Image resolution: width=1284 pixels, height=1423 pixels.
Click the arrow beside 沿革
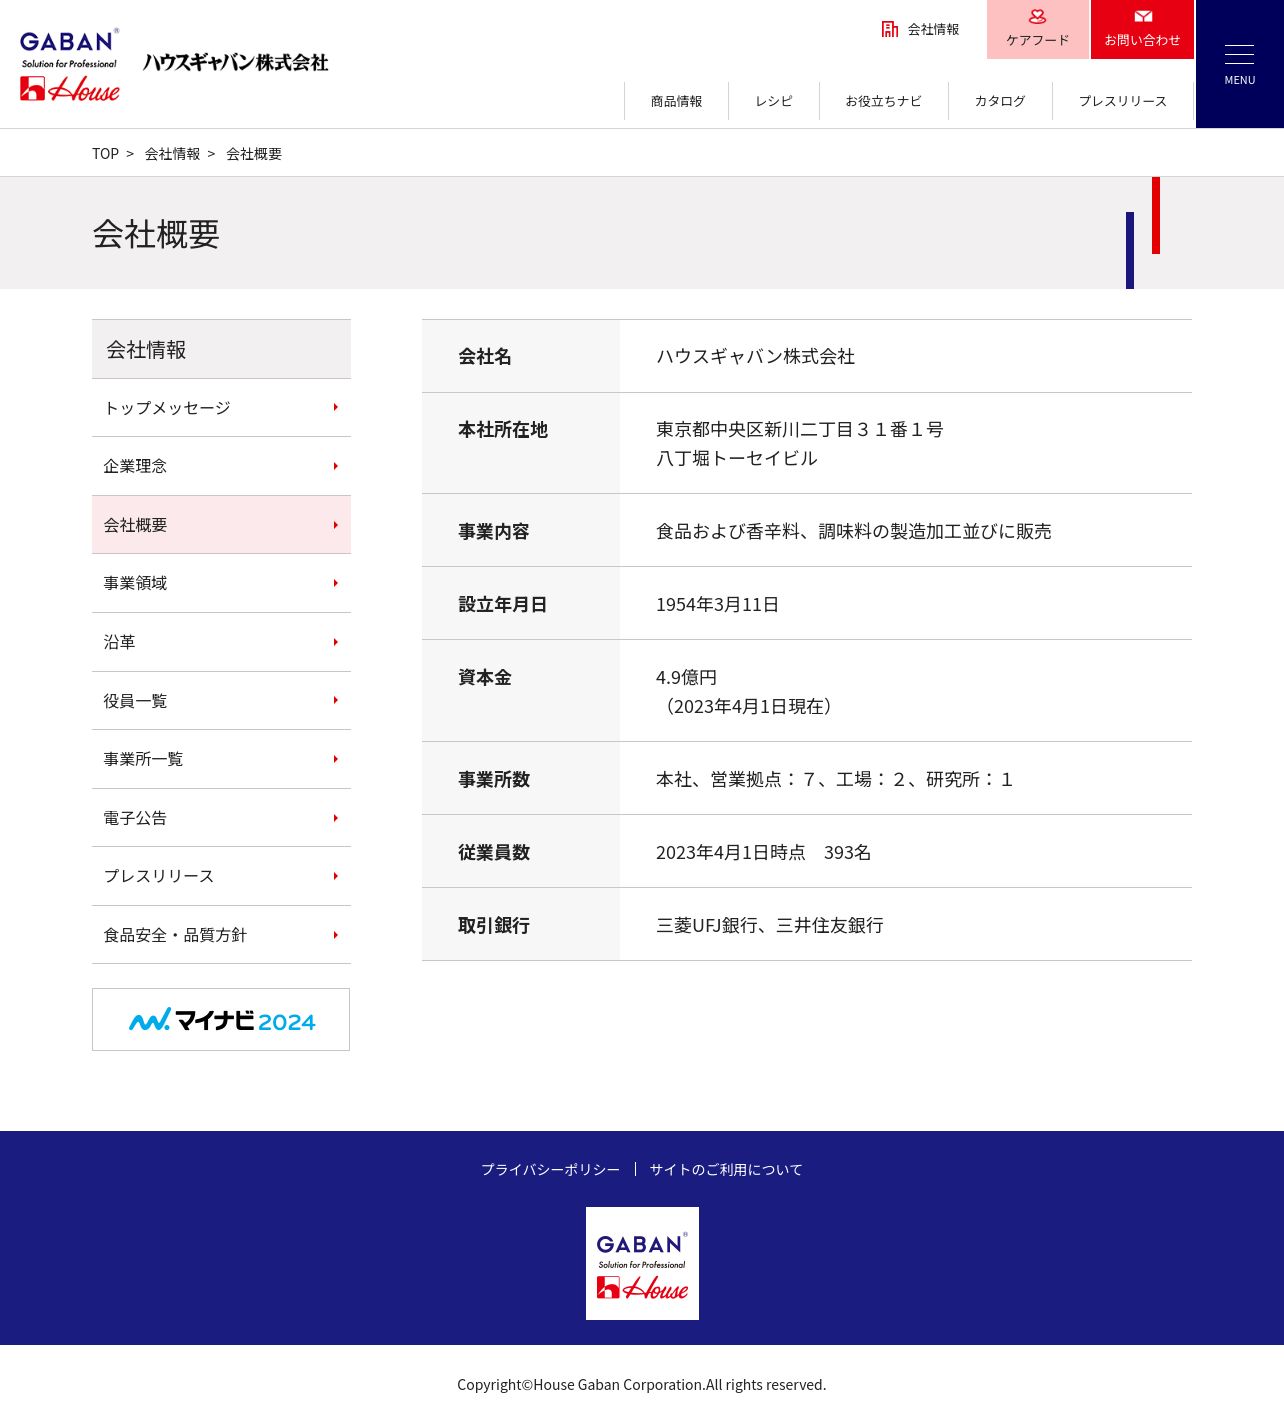(336, 642)
